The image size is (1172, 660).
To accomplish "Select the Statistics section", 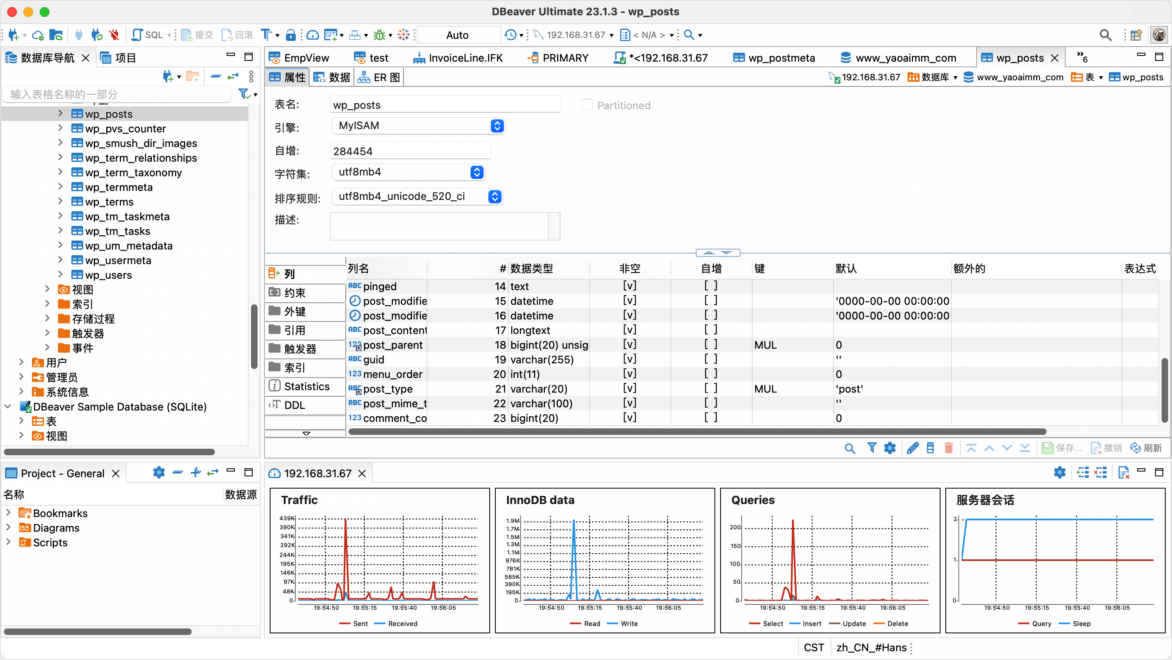I will pyautogui.click(x=305, y=386).
